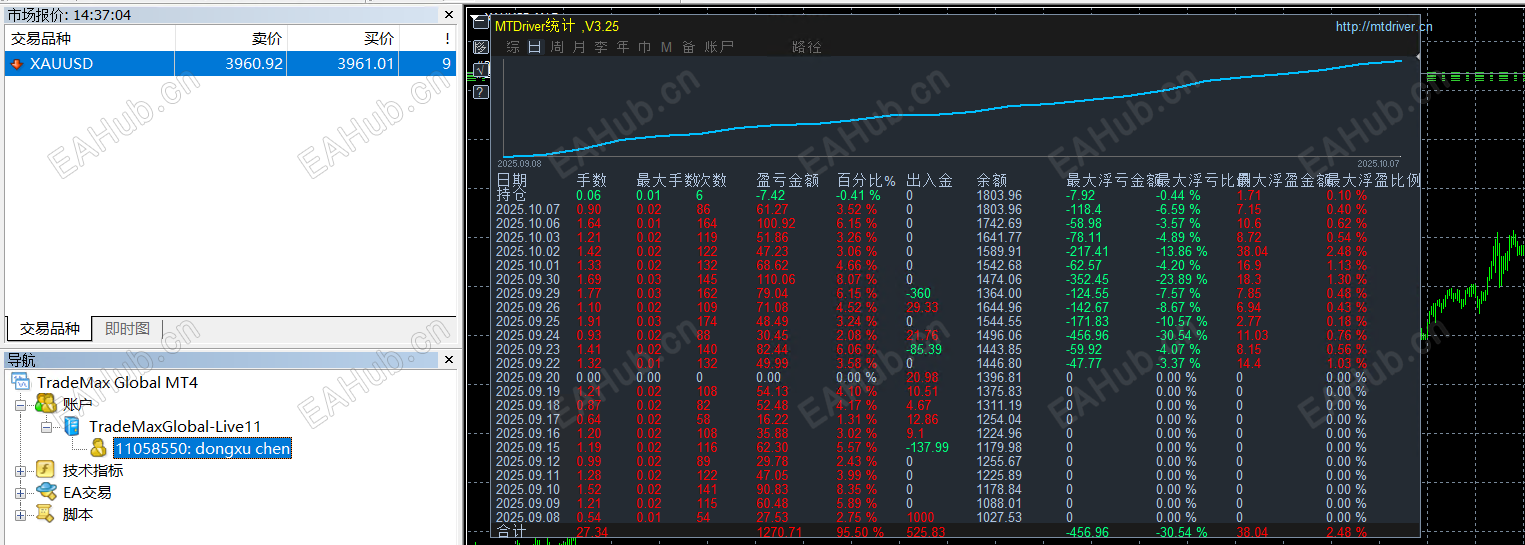Switch to the 交易品种 tab
1525x545 pixels.
tap(50, 328)
